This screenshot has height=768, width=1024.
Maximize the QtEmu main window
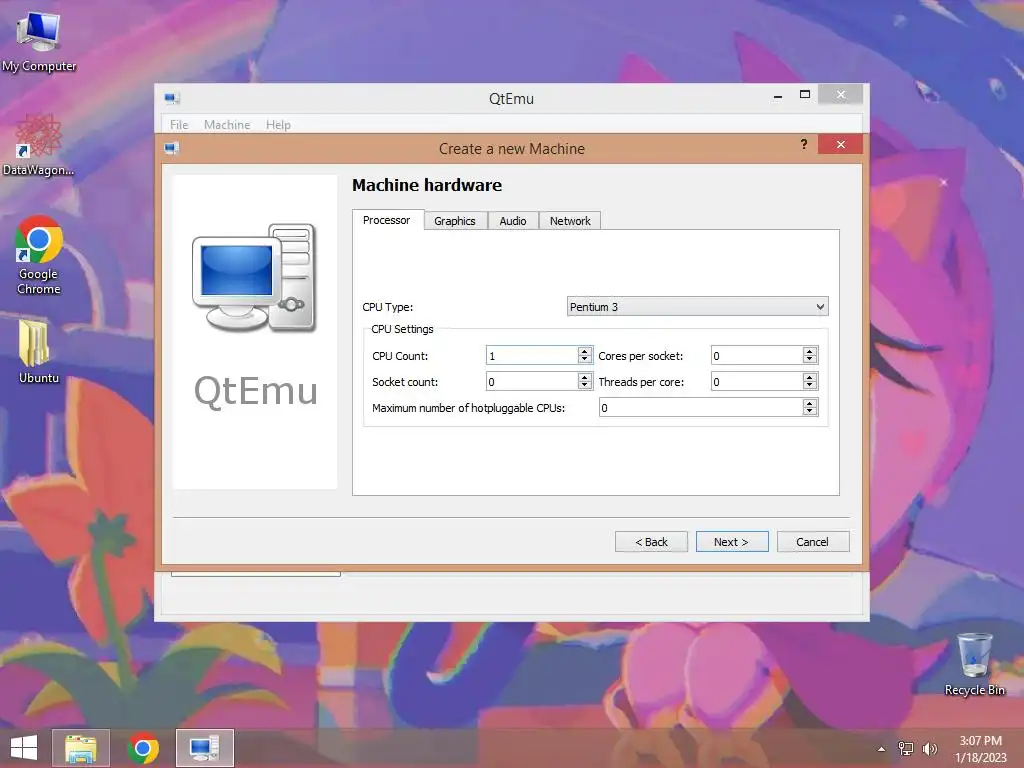tap(805, 95)
